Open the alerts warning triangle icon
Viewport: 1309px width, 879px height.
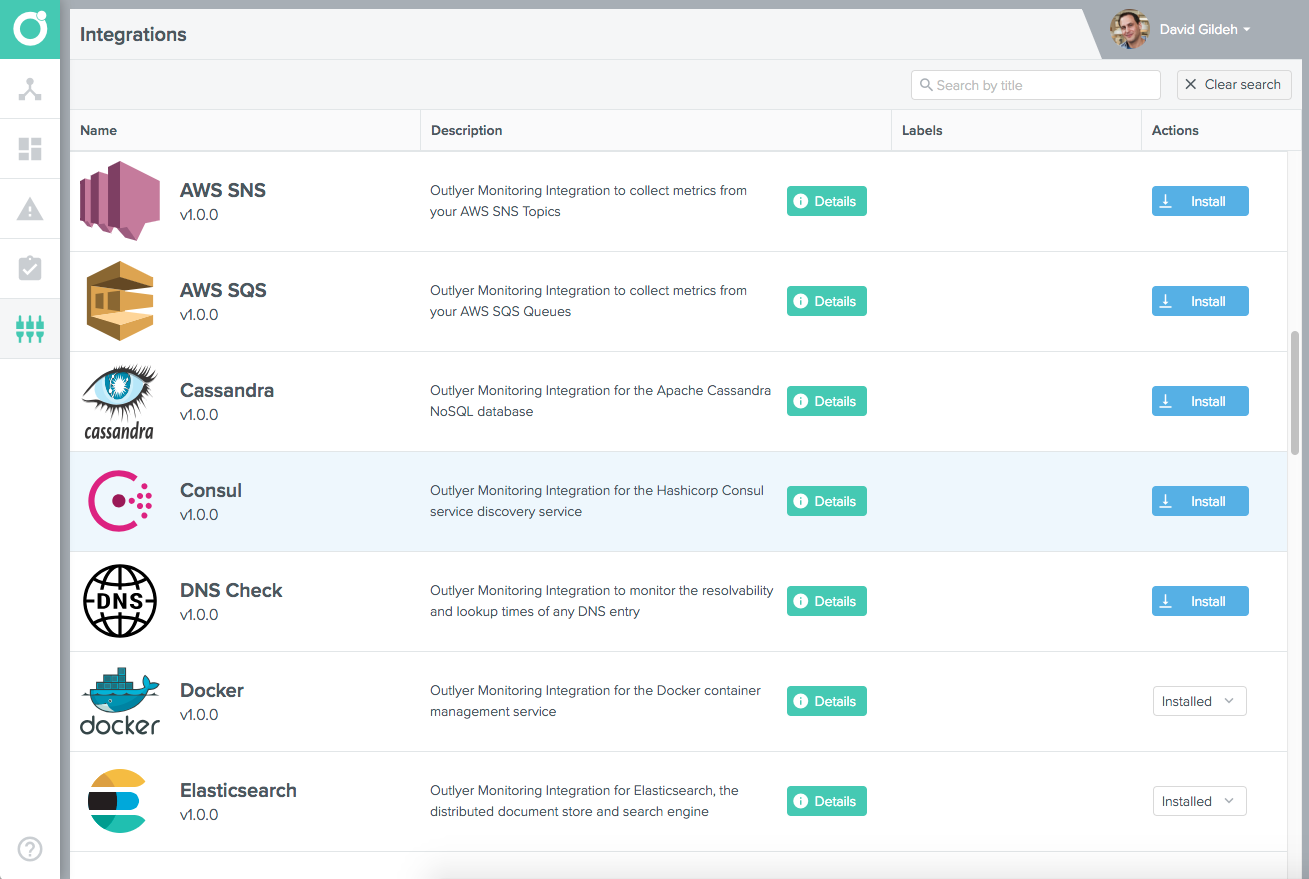click(30, 209)
